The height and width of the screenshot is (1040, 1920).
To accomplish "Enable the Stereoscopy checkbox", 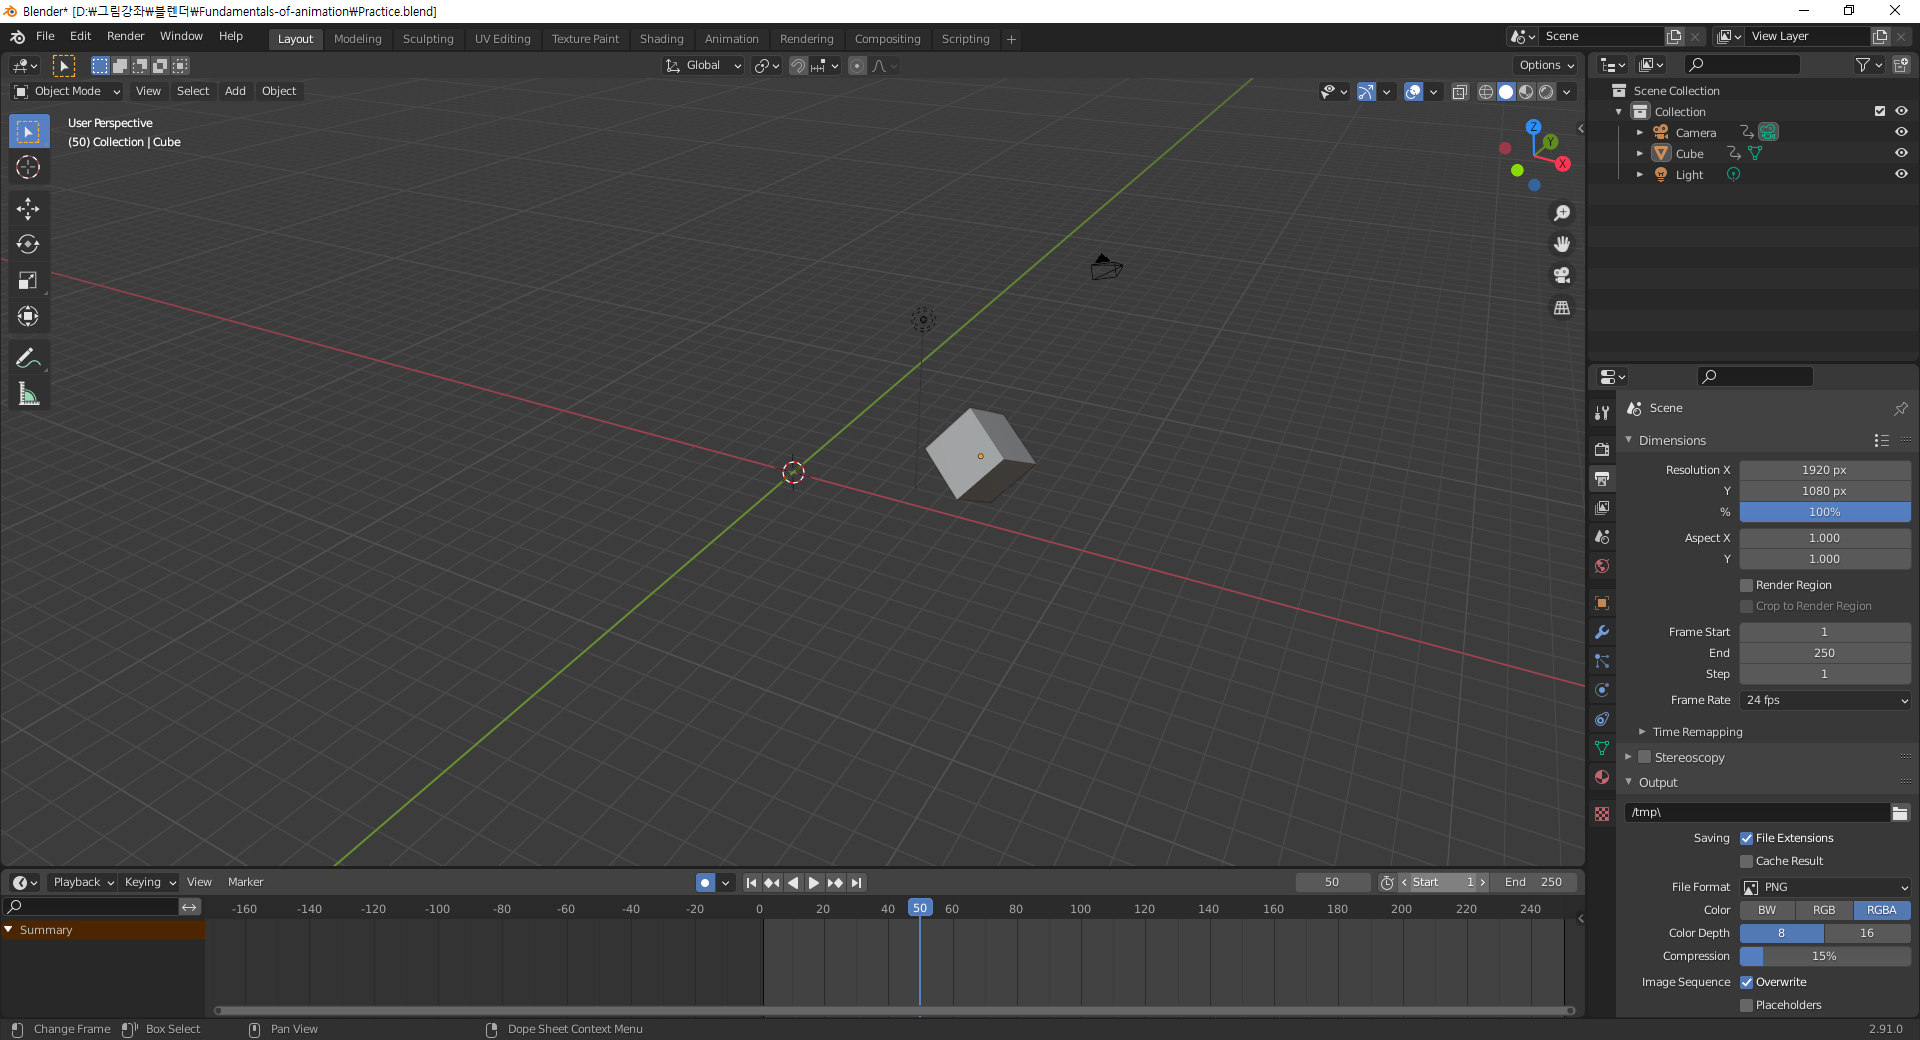I will 1645,757.
